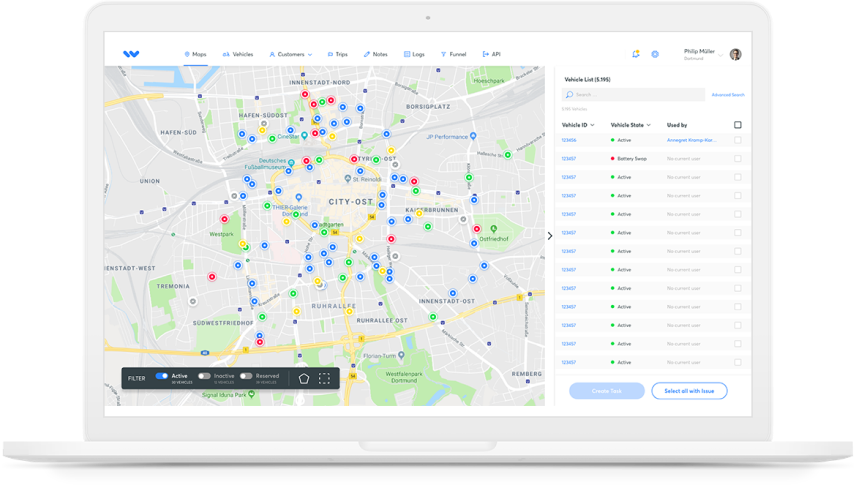Open the settings gear icon

click(655, 54)
